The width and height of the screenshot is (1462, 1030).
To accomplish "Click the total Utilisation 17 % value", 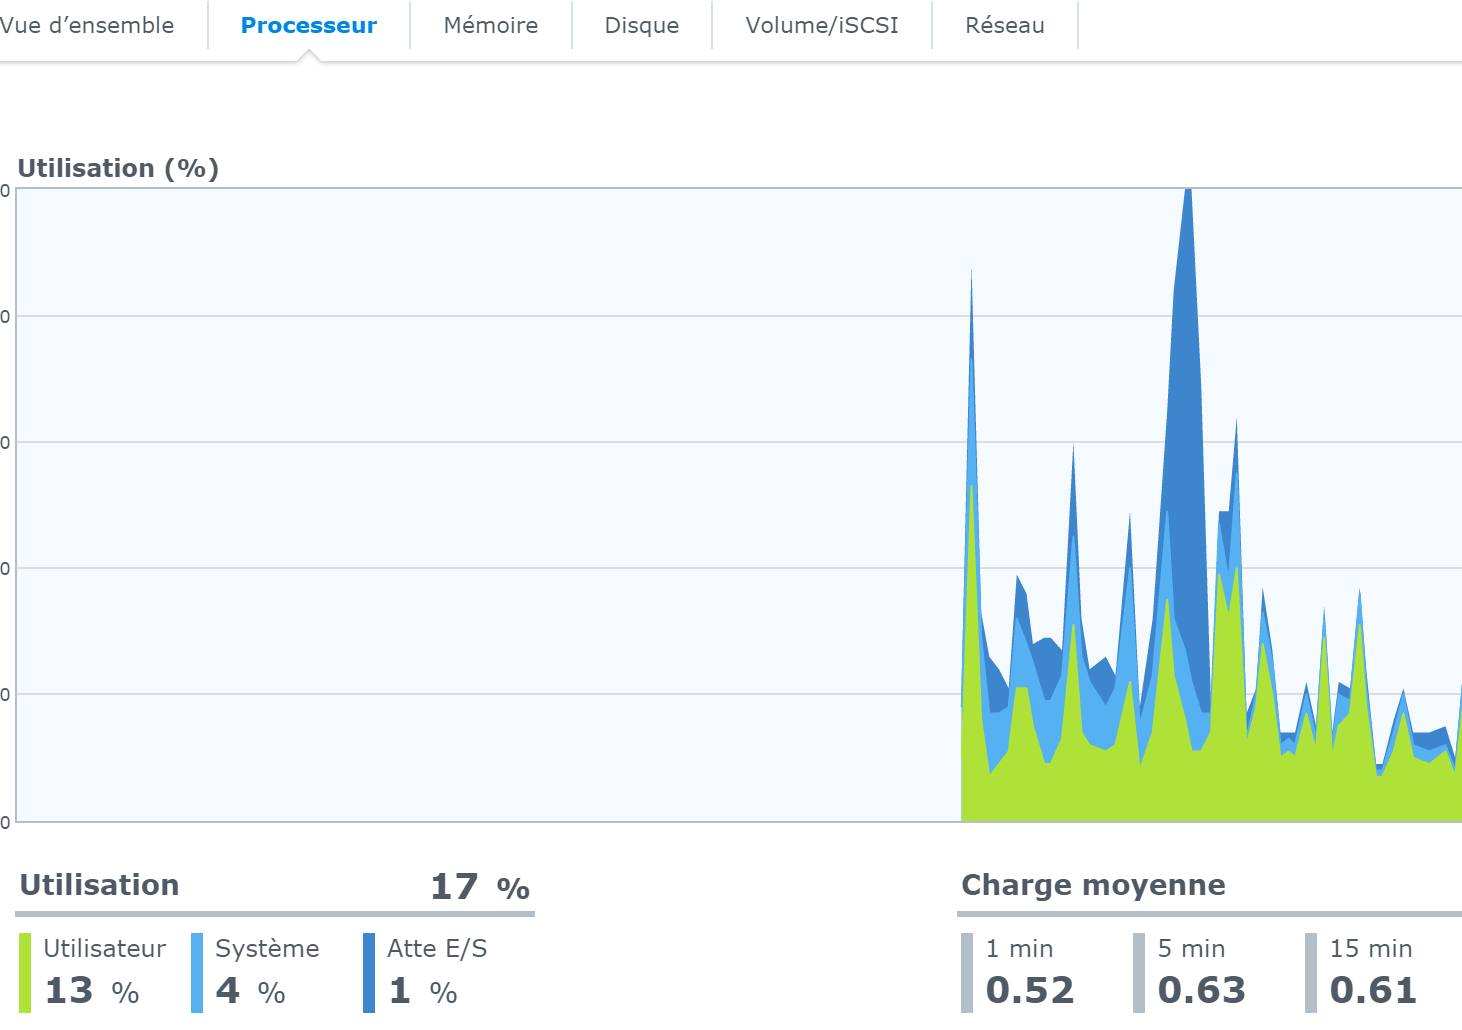I will [480, 887].
